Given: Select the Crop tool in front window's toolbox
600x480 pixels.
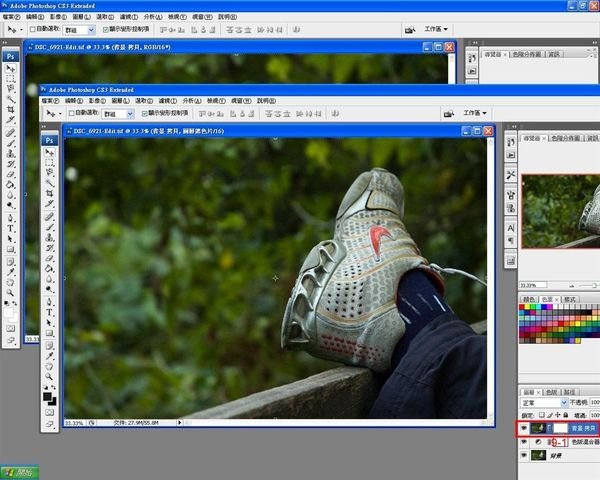Looking at the screenshot, I should pyautogui.click(x=50, y=193).
